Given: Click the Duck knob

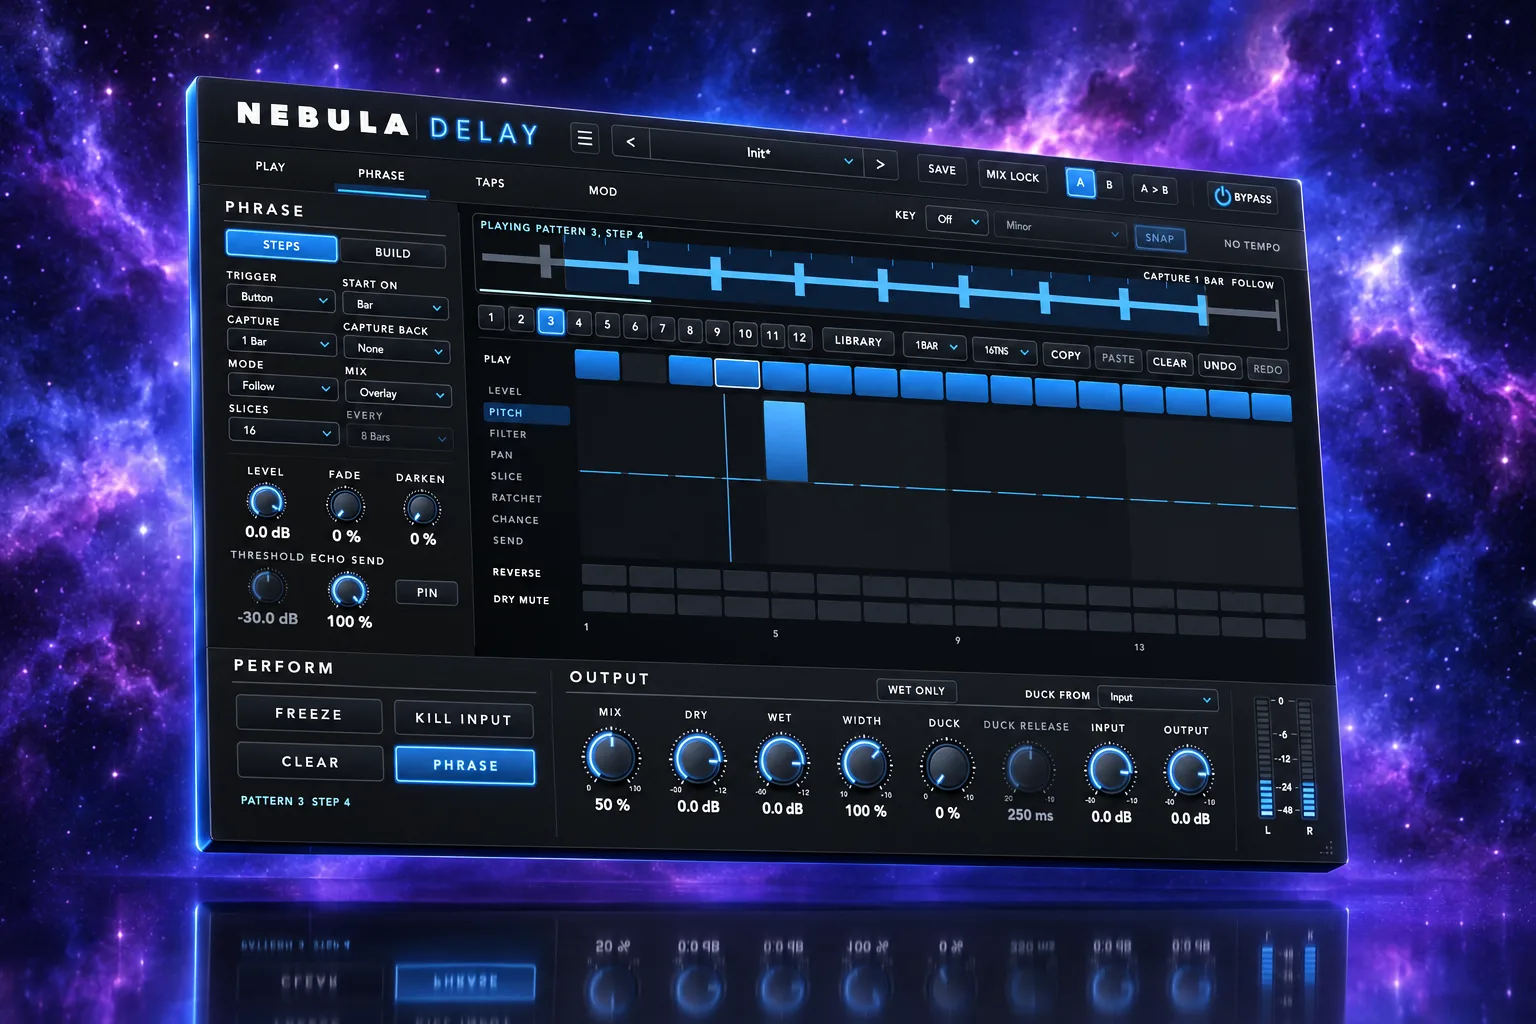Looking at the screenshot, I should (946, 766).
